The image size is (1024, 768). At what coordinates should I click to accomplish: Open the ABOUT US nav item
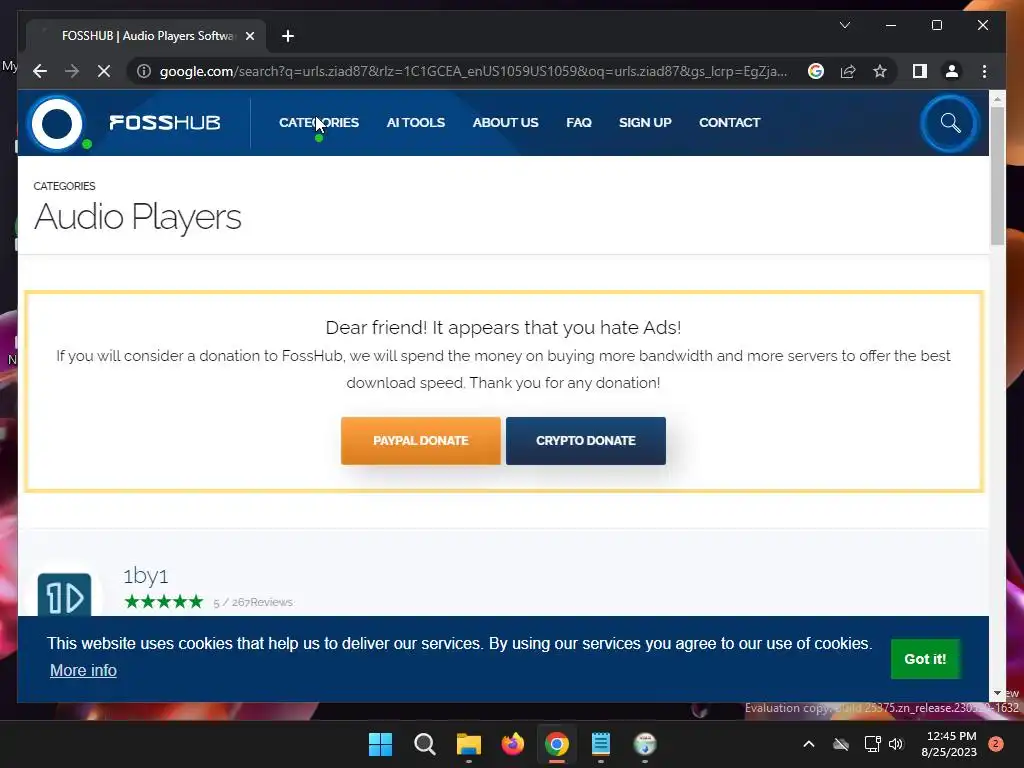[505, 122]
